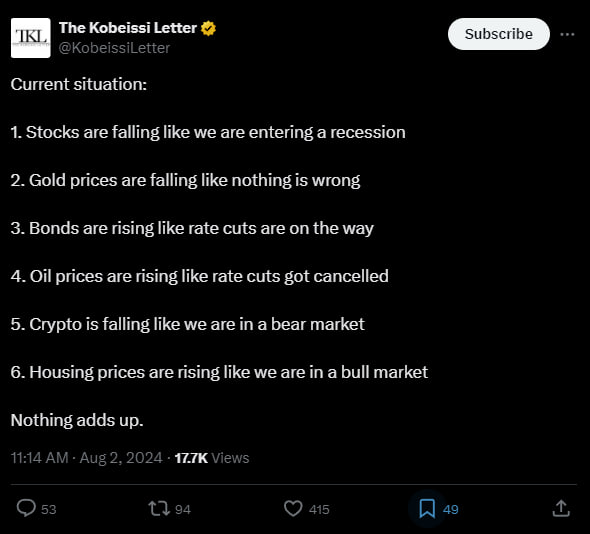Open the 11:14 AM timestamp link
This screenshot has height=534, width=590.
[40, 458]
